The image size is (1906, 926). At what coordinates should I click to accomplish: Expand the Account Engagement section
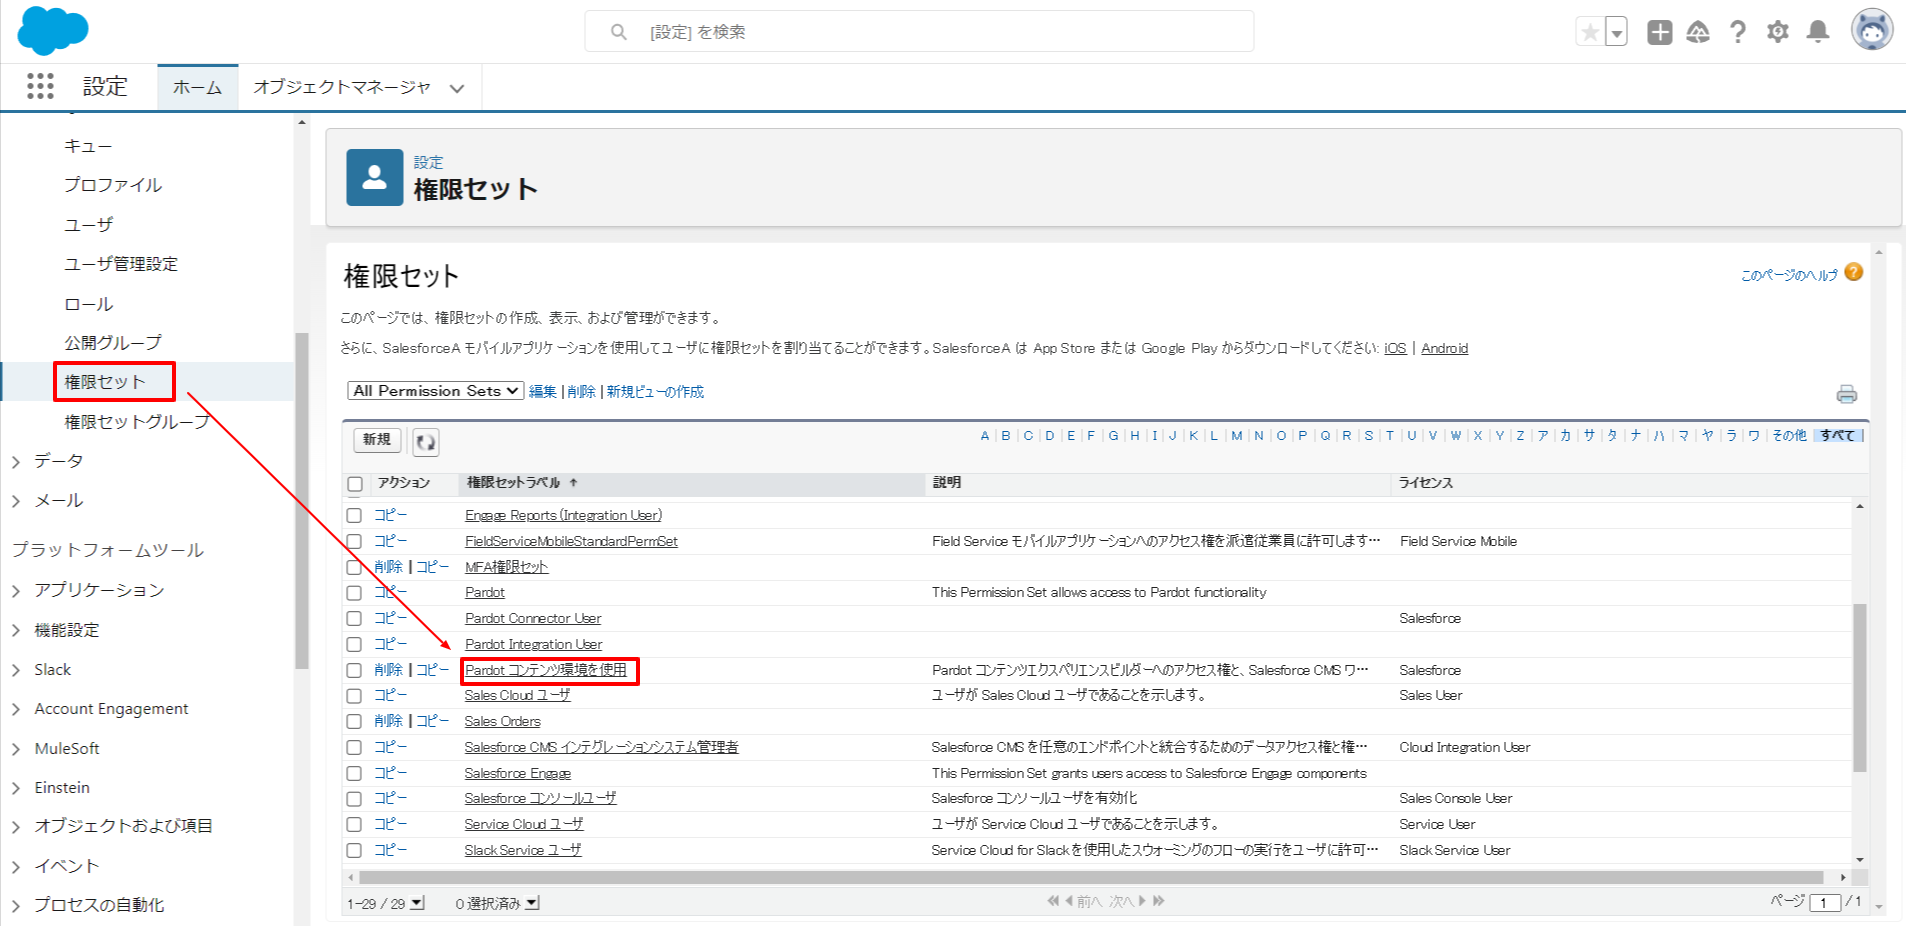tap(16, 709)
